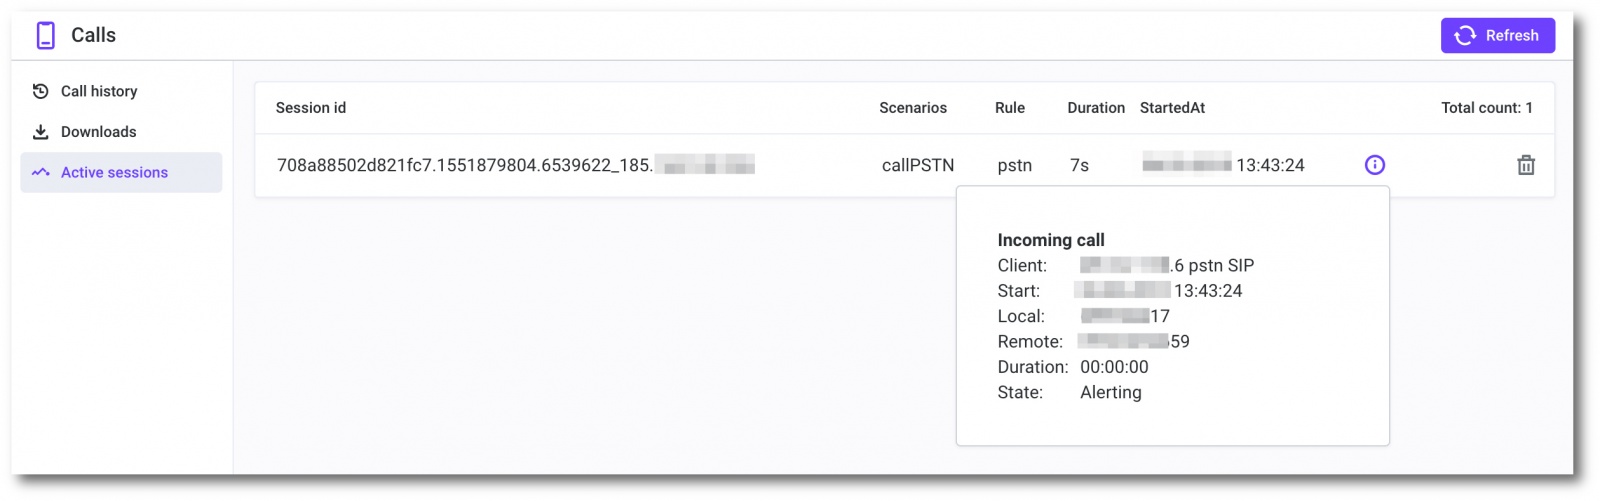Click the circular arrows icon on Refresh
This screenshot has height=501, width=1600.
pyautogui.click(x=1465, y=36)
